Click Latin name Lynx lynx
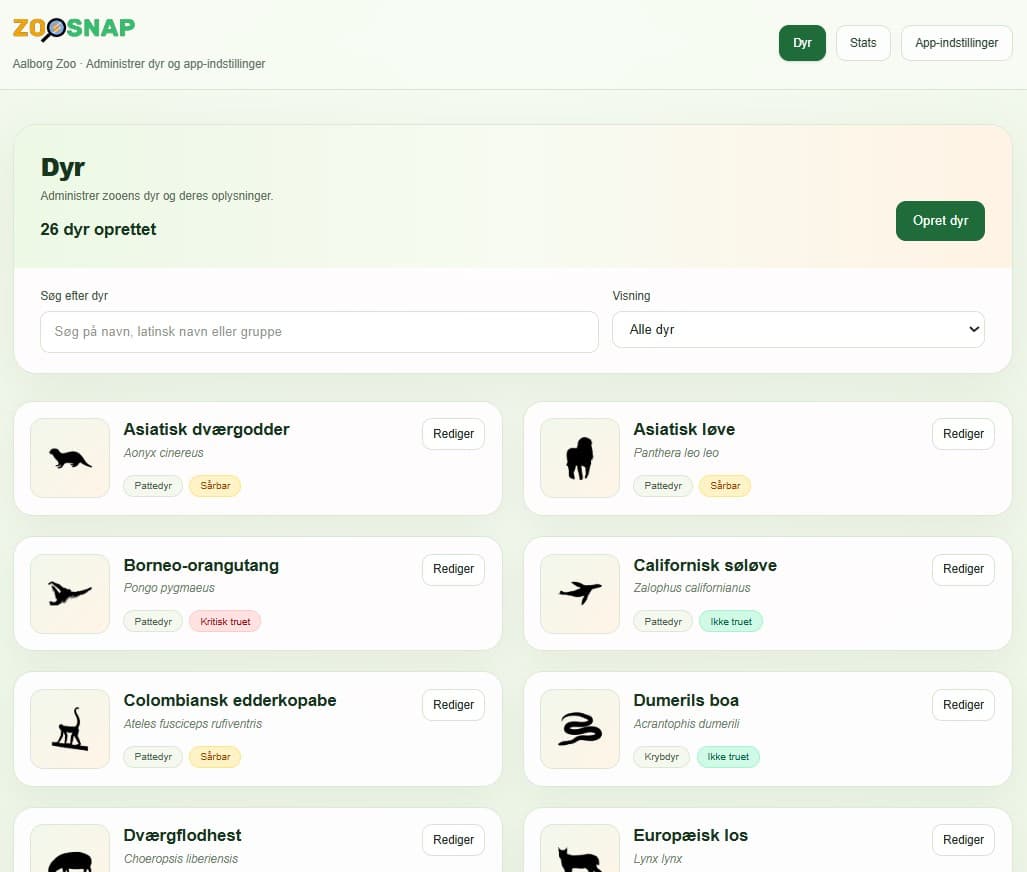This screenshot has width=1027, height=872. (658, 858)
